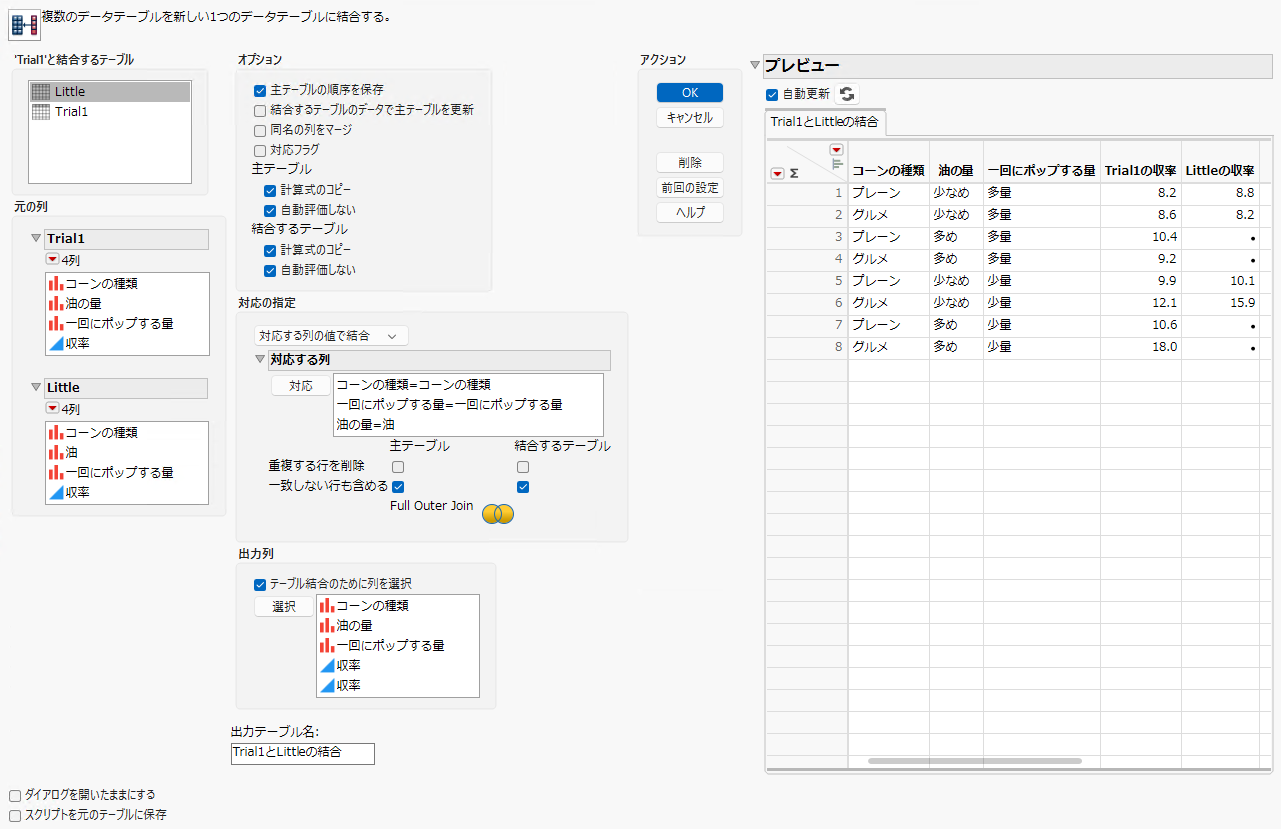This screenshot has height=829, width=1281.
Task: Check 重複する行を削除 for 主テーブル
Action: coord(398,467)
